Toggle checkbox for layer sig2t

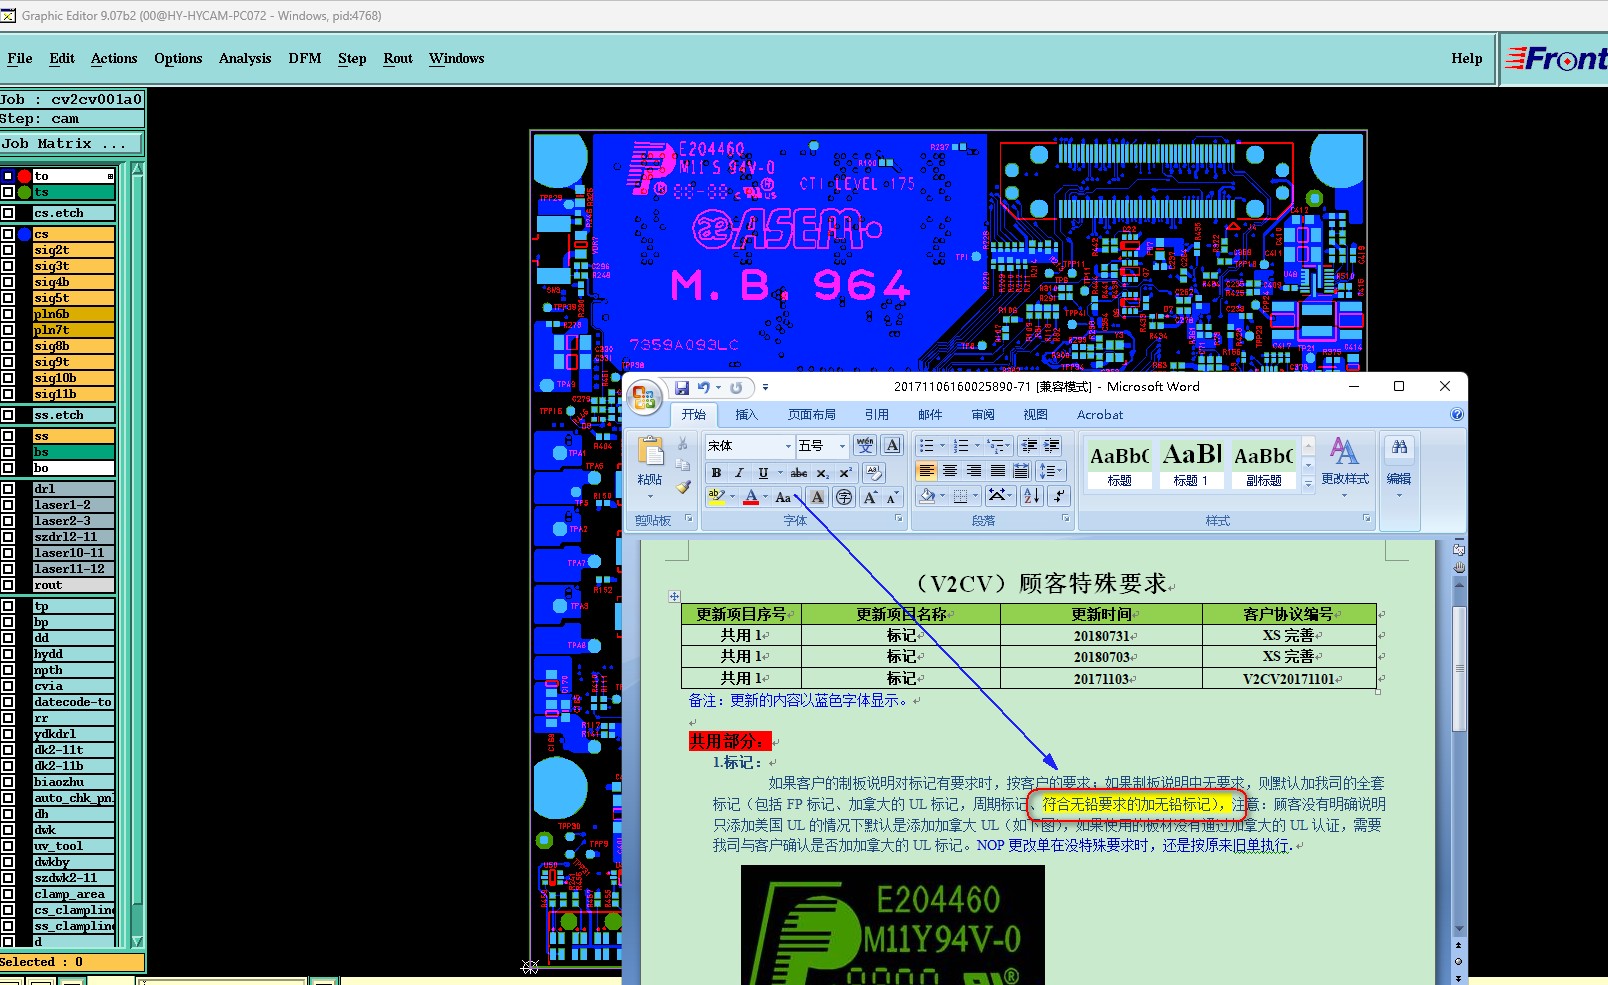(x=8, y=250)
